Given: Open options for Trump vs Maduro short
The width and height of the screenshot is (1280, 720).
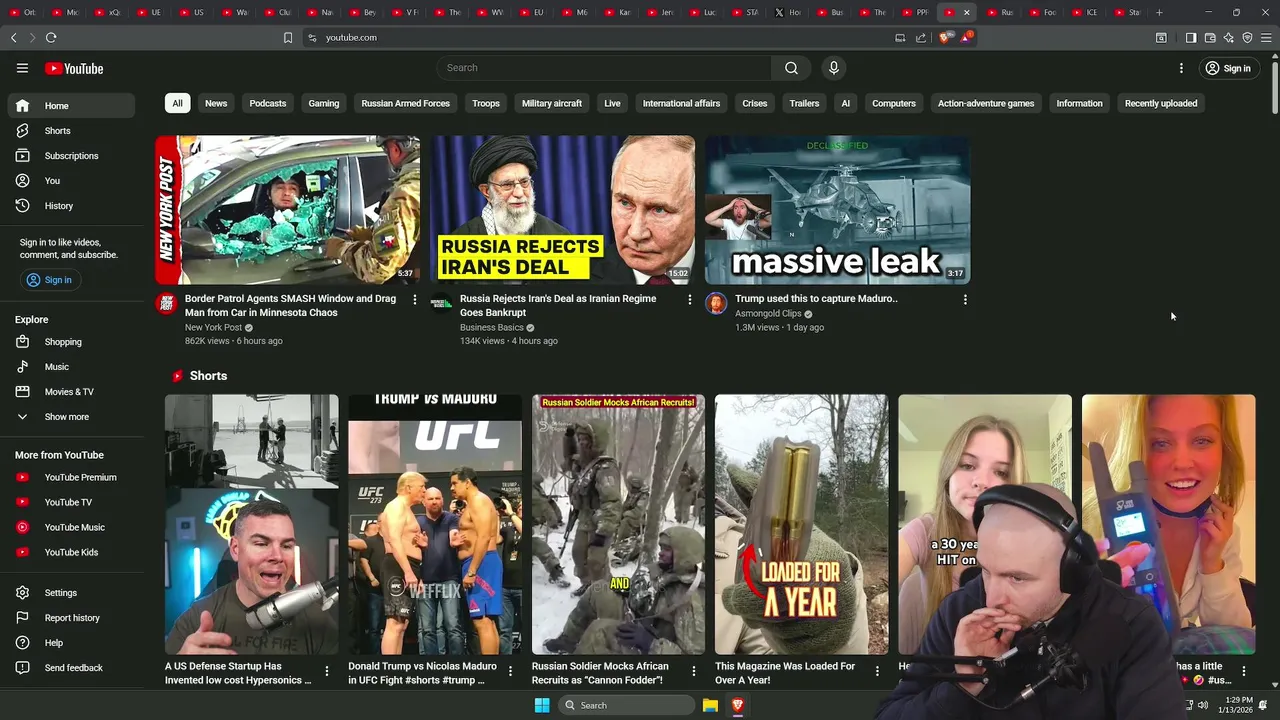Looking at the screenshot, I should pyautogui.click(x=510, y=671).
